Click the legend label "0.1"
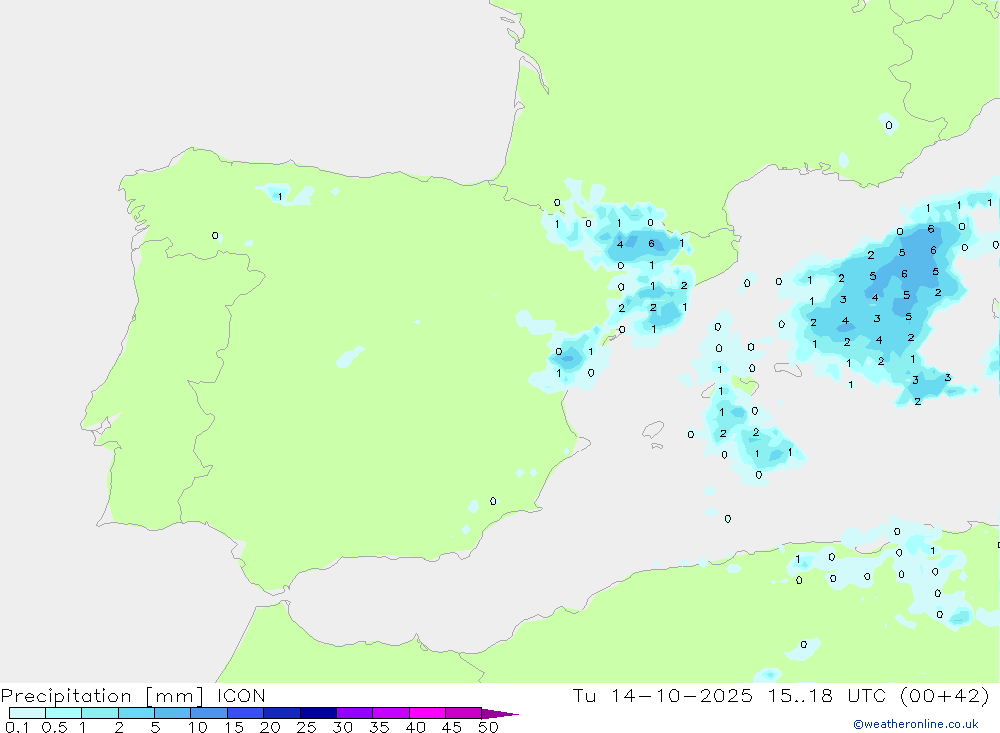Screen dimensions: 1000x733 click(x=17, y=727)
